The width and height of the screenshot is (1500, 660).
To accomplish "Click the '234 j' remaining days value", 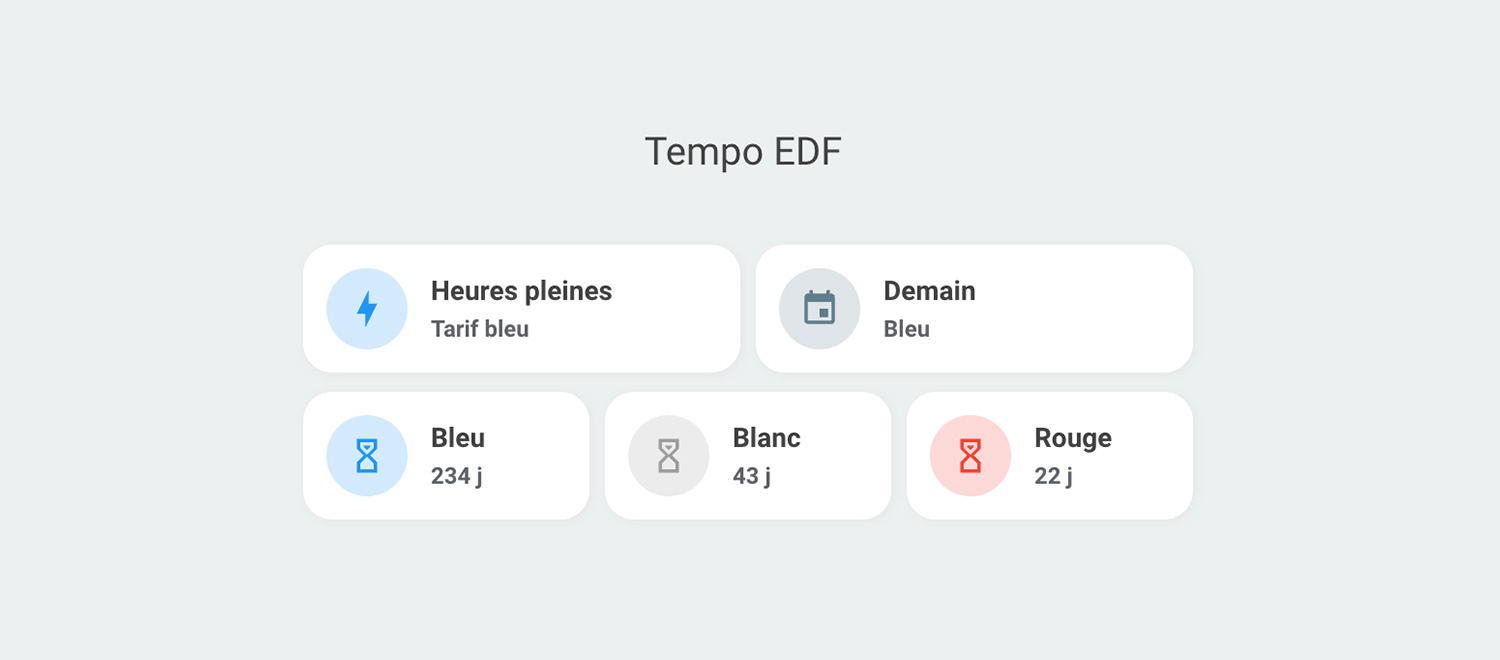I will 456,476.
